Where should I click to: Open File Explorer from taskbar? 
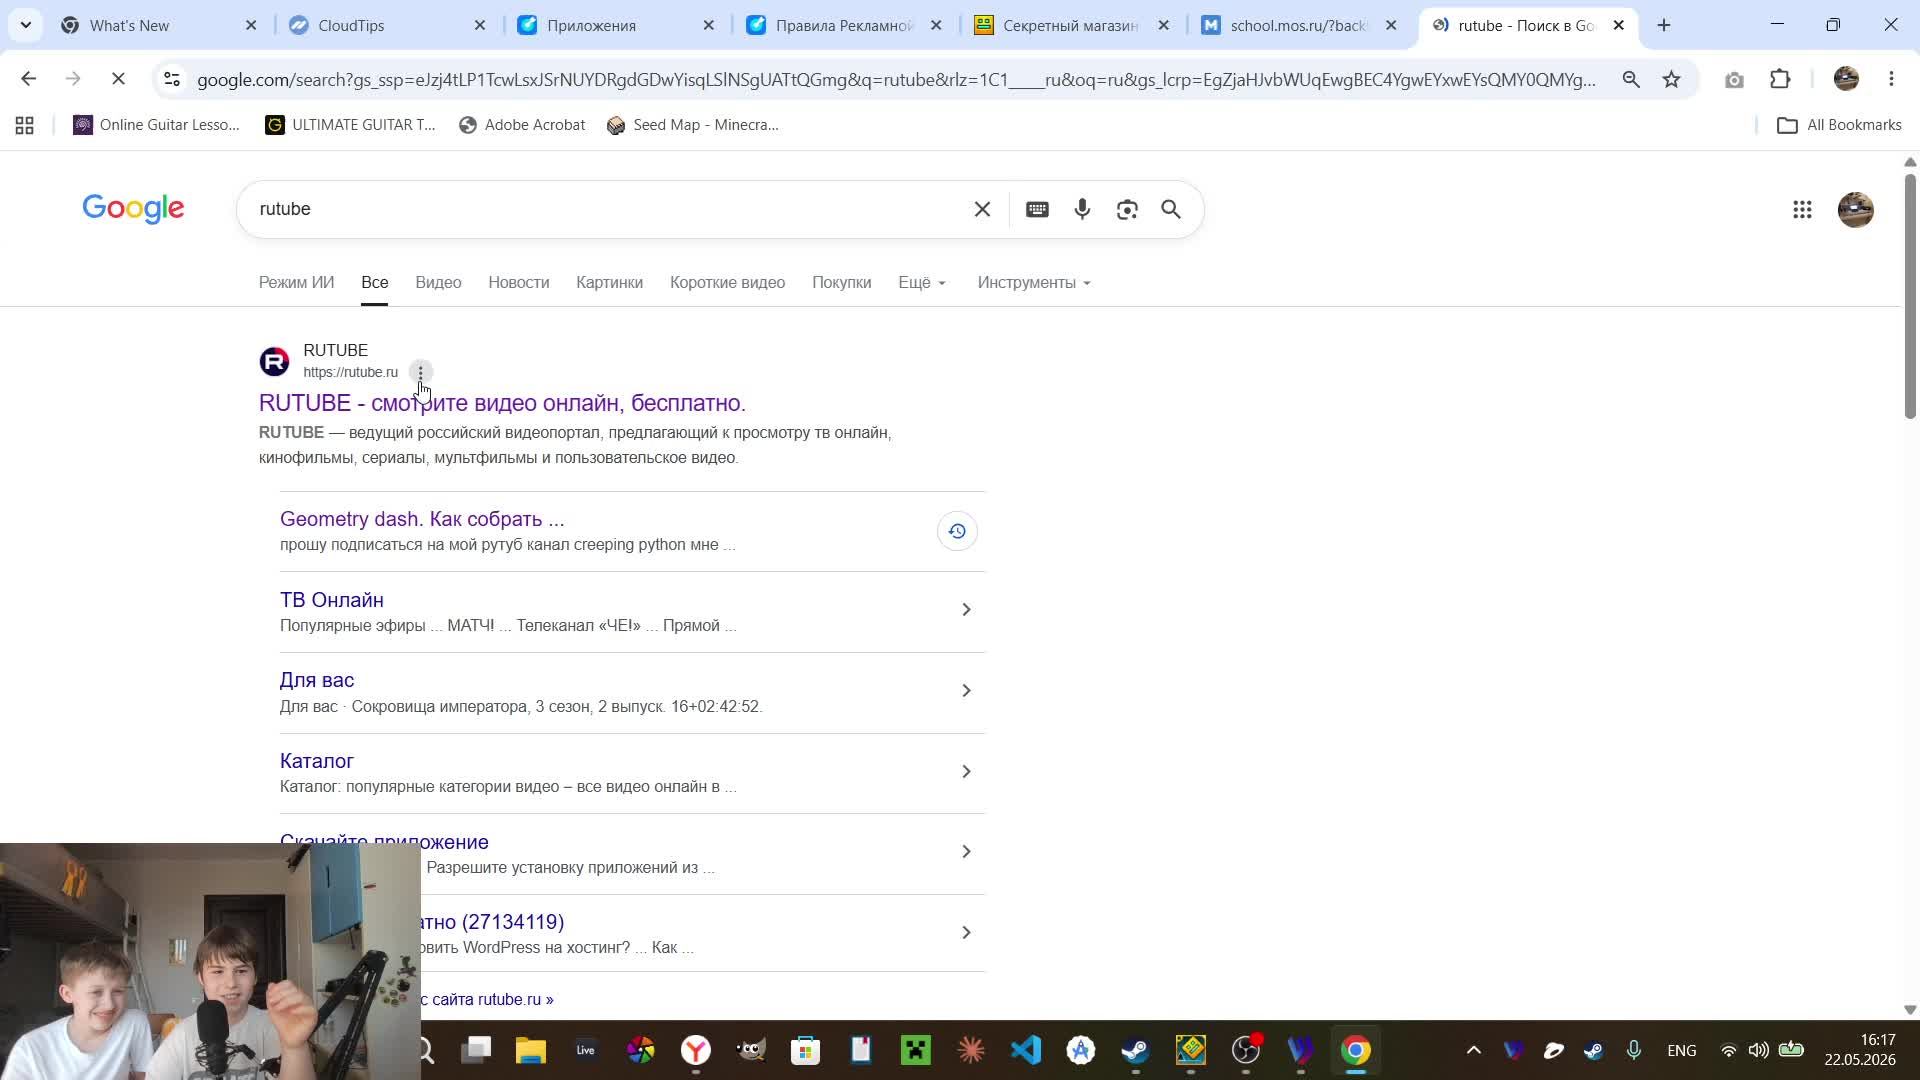point(531,1050)
